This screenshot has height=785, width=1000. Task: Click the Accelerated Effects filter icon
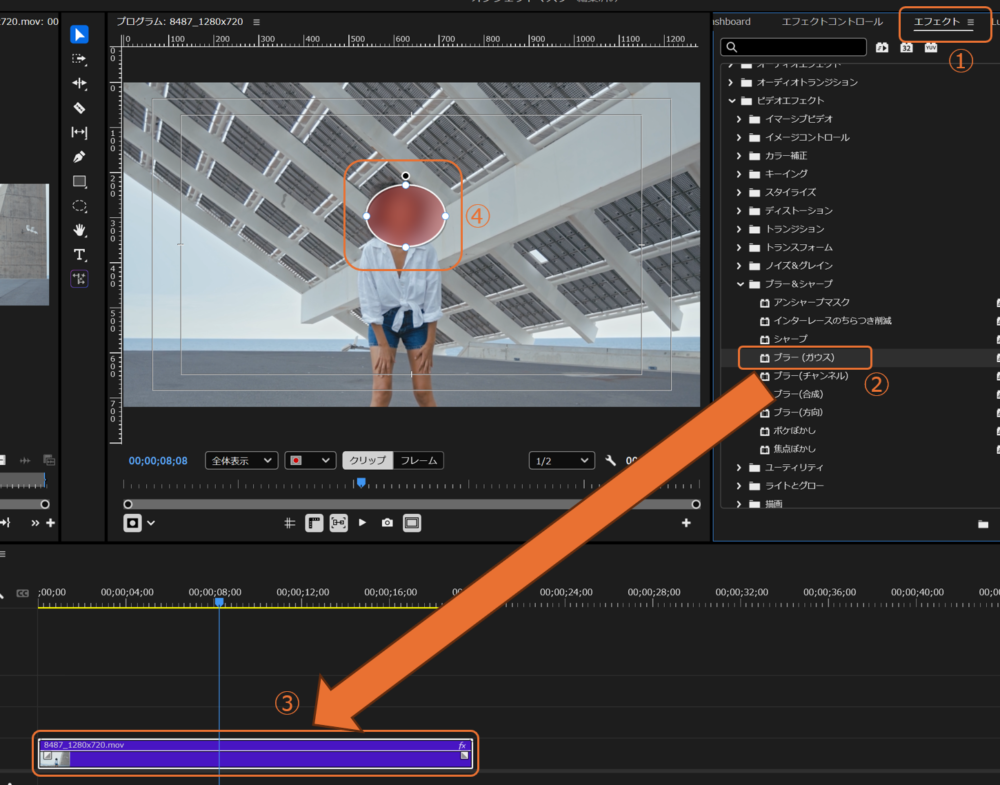(882, 47)
